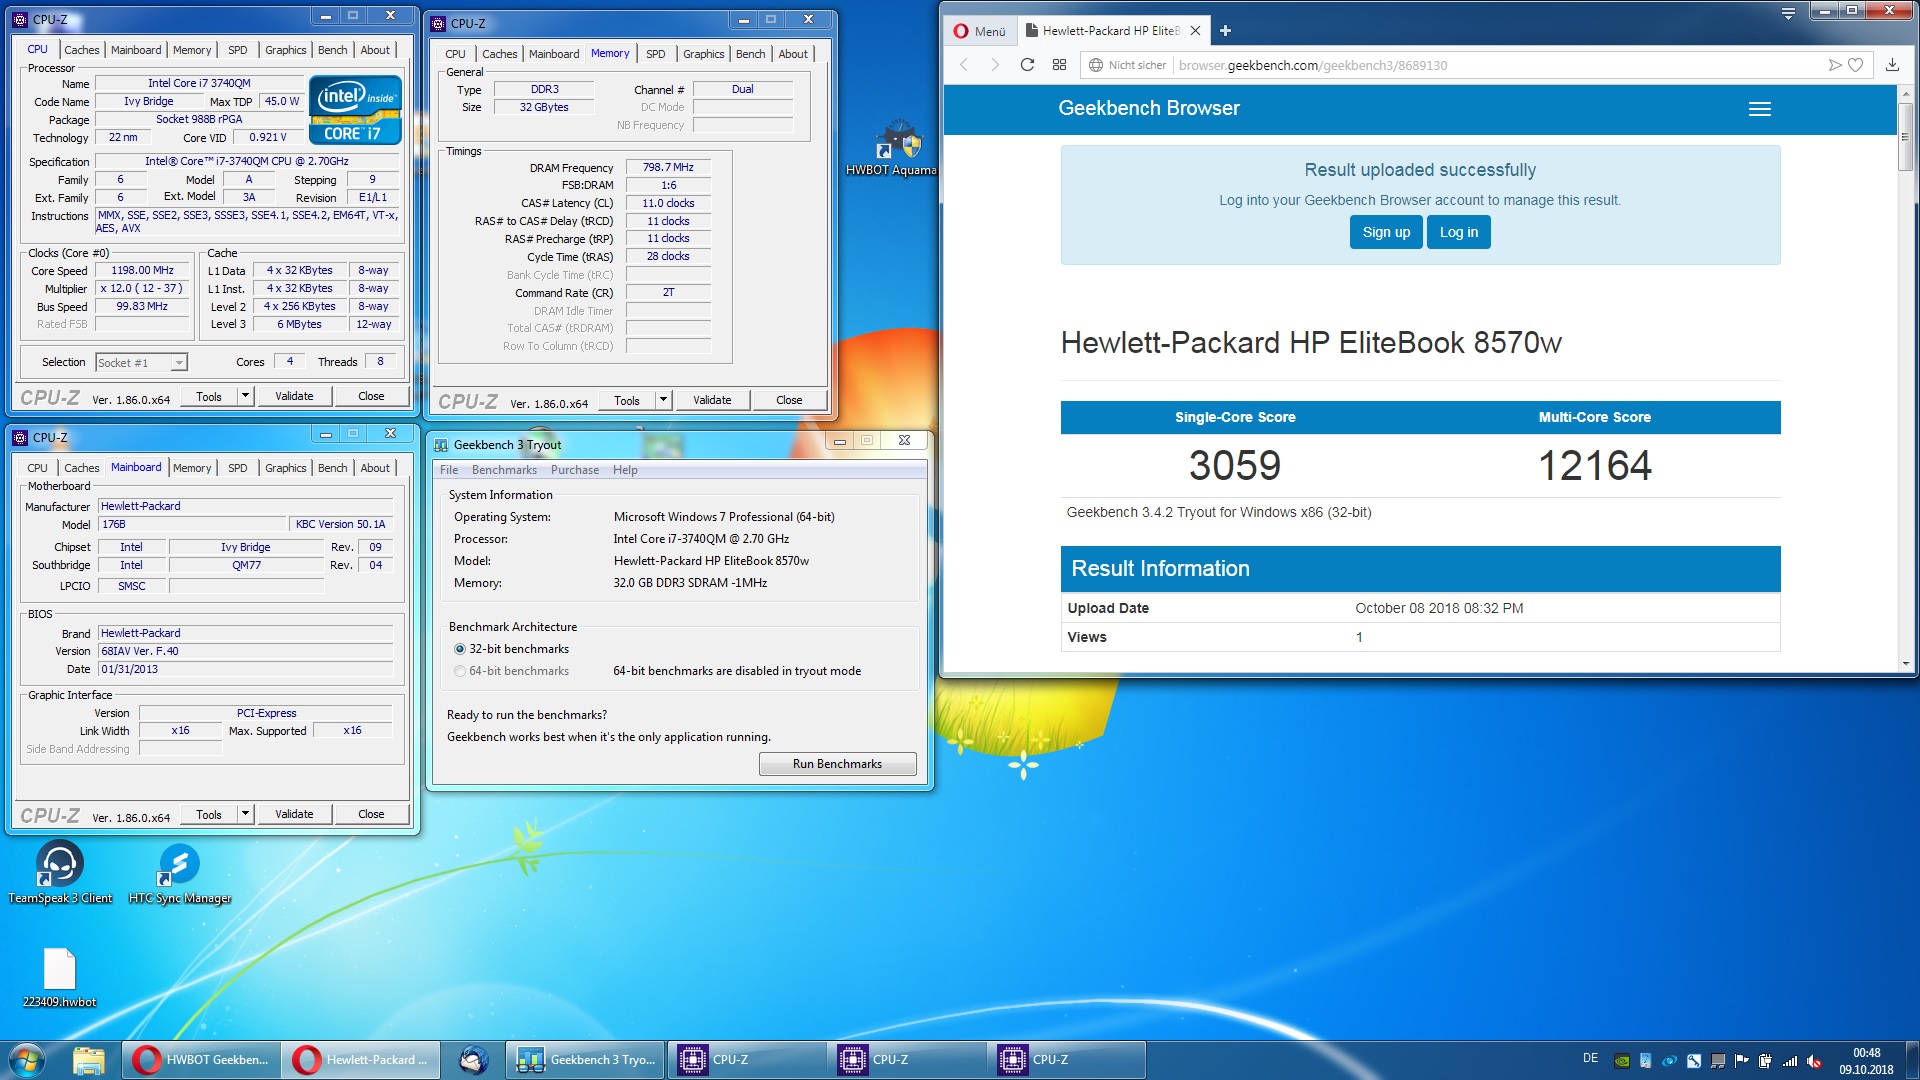Click DRAM Frequency value 798.7 MHz
Screen dimensions: 1920x1080
click(x=668, y=167)
